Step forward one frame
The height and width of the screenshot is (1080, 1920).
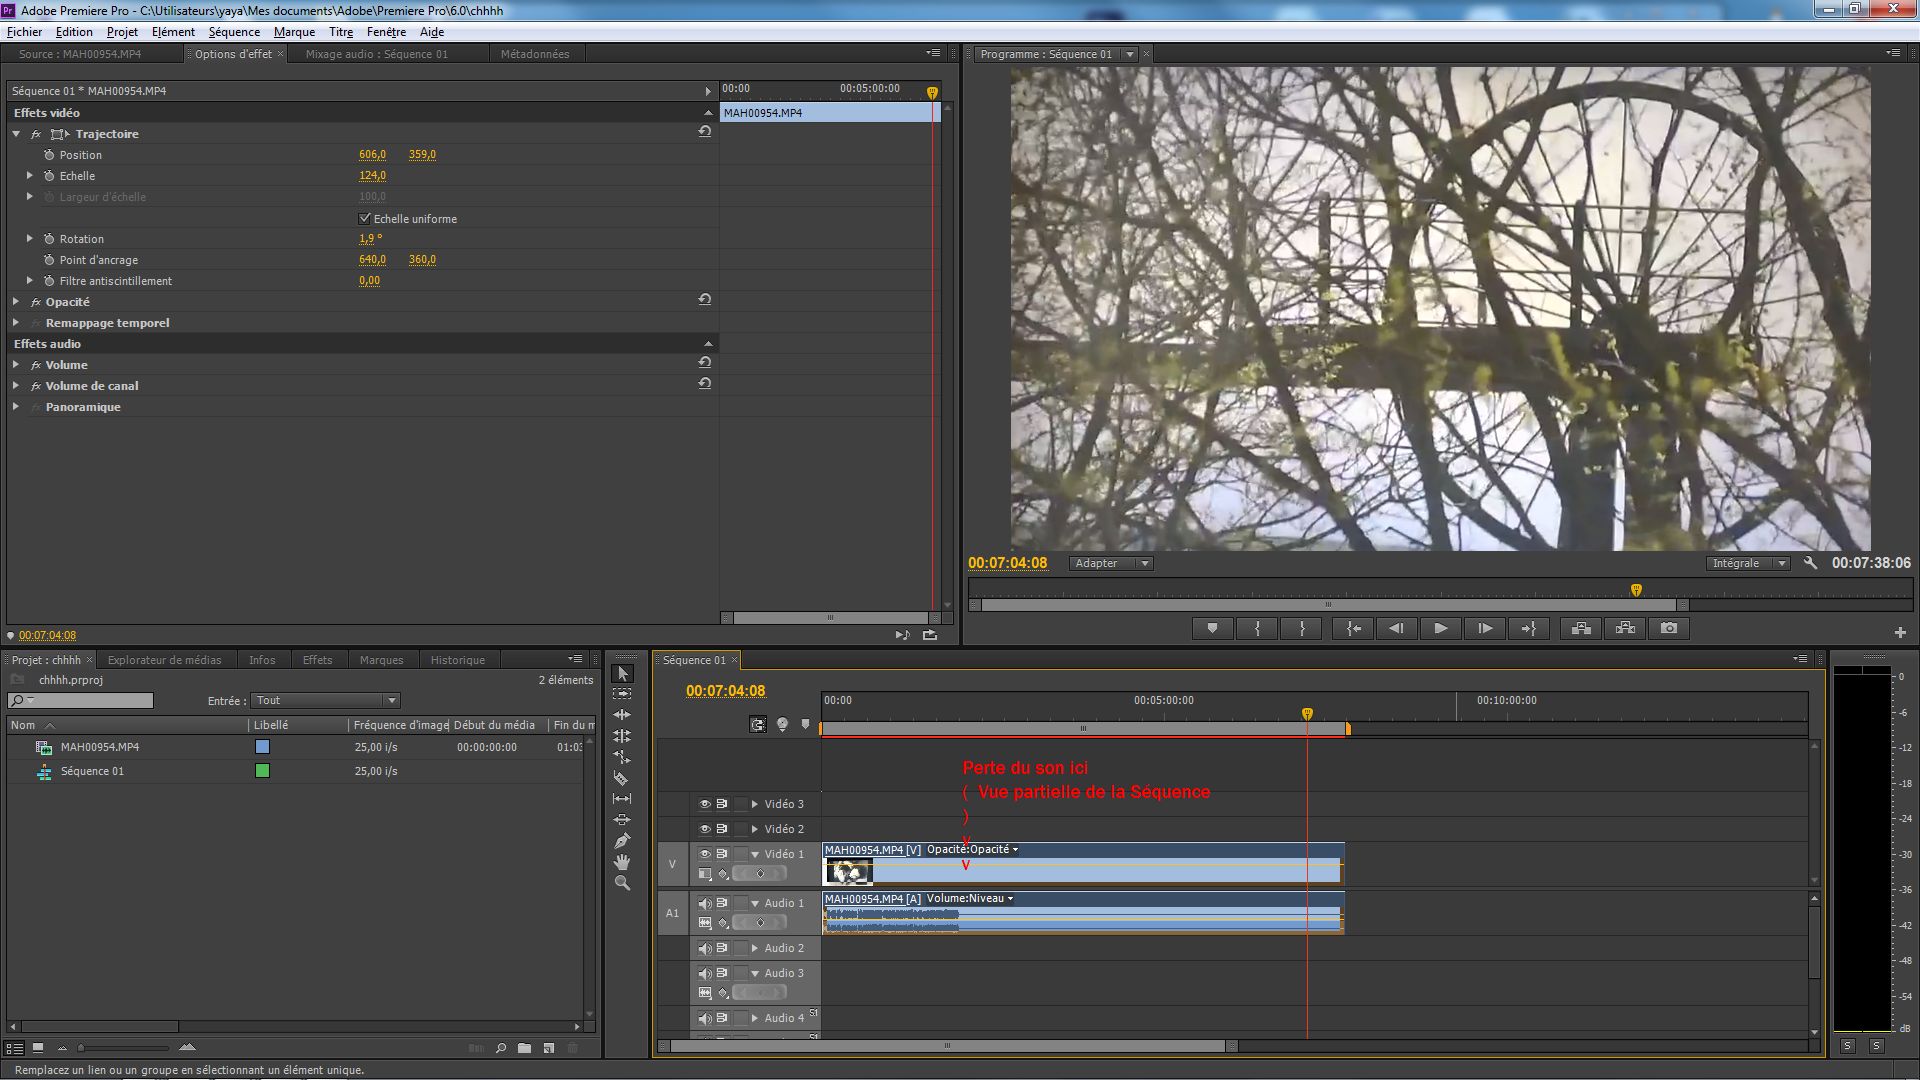click(x=1485, y=628)
